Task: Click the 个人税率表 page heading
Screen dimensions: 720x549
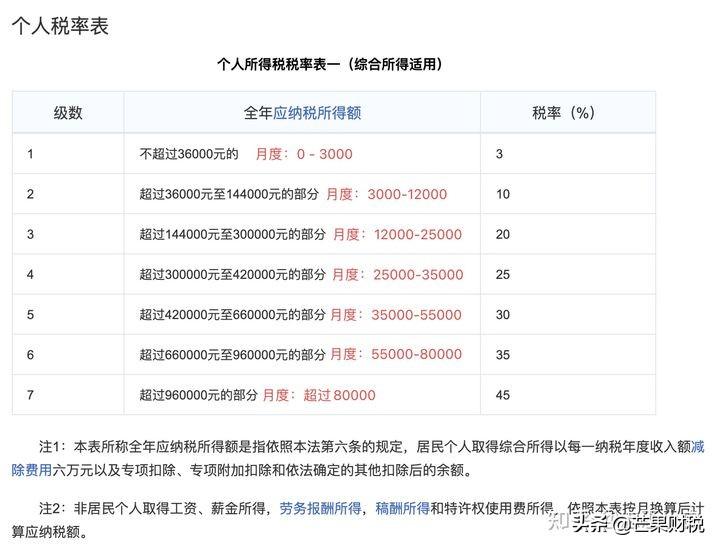Action: [59, 27]
